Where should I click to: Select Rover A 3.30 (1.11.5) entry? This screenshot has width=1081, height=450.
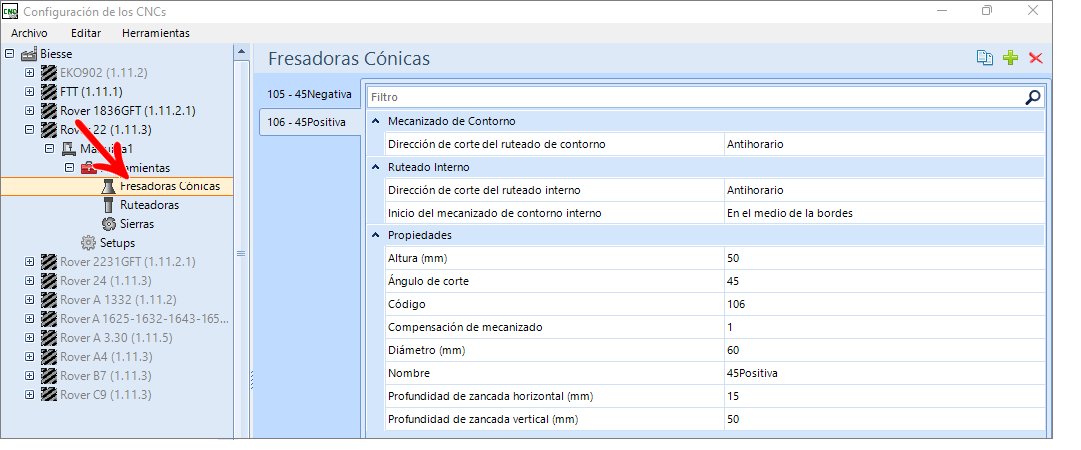pos(116,338)
